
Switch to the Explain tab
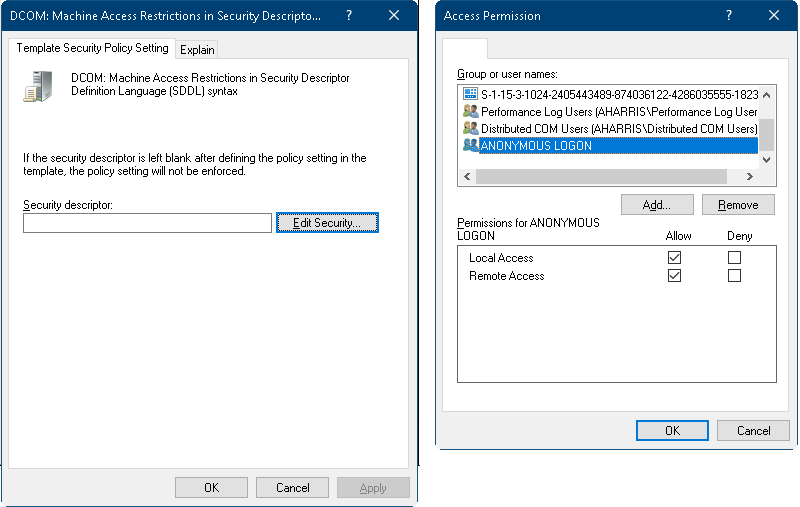click(x=197, y=50)
